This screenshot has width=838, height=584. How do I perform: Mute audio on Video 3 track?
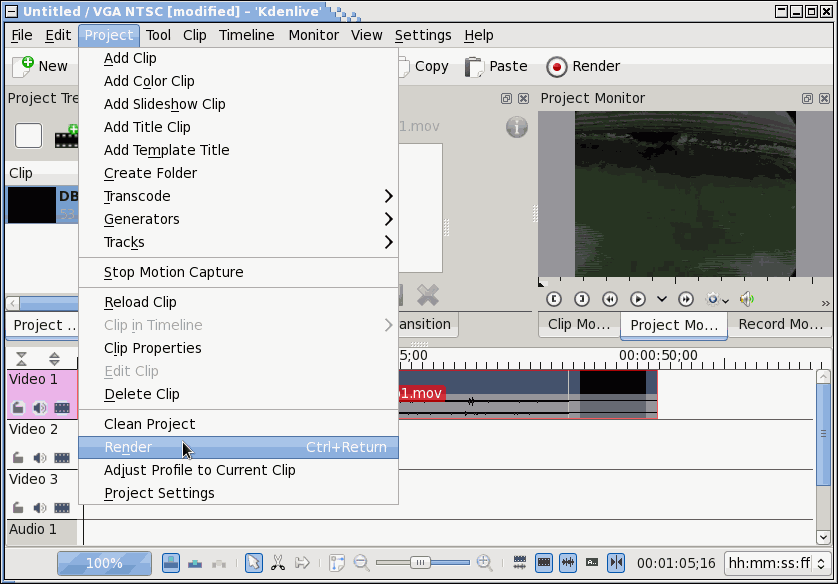coord(40,508)
